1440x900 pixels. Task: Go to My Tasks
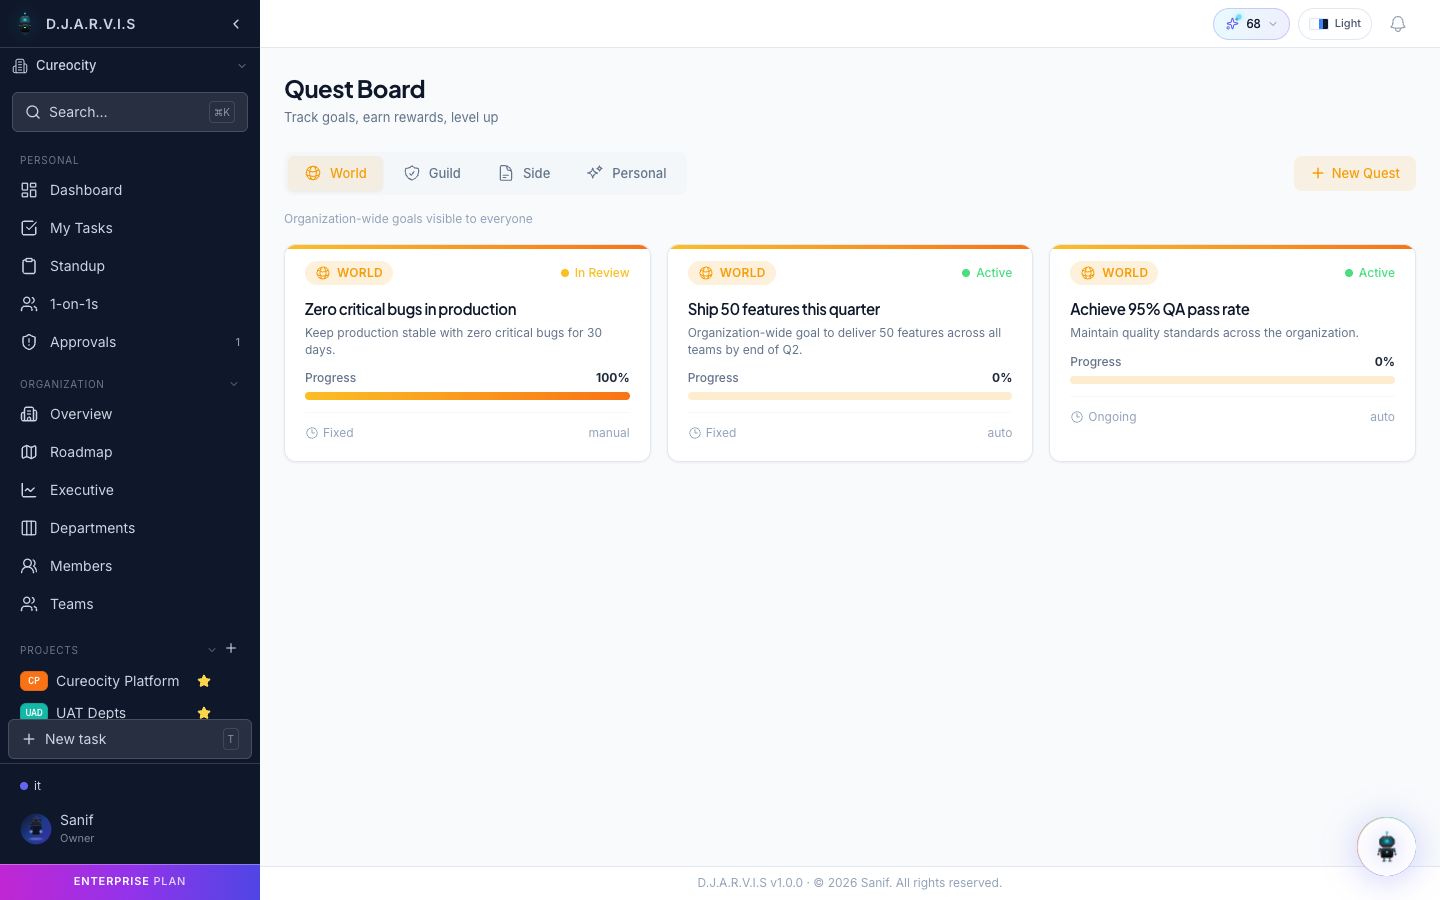tap(130, 228)
